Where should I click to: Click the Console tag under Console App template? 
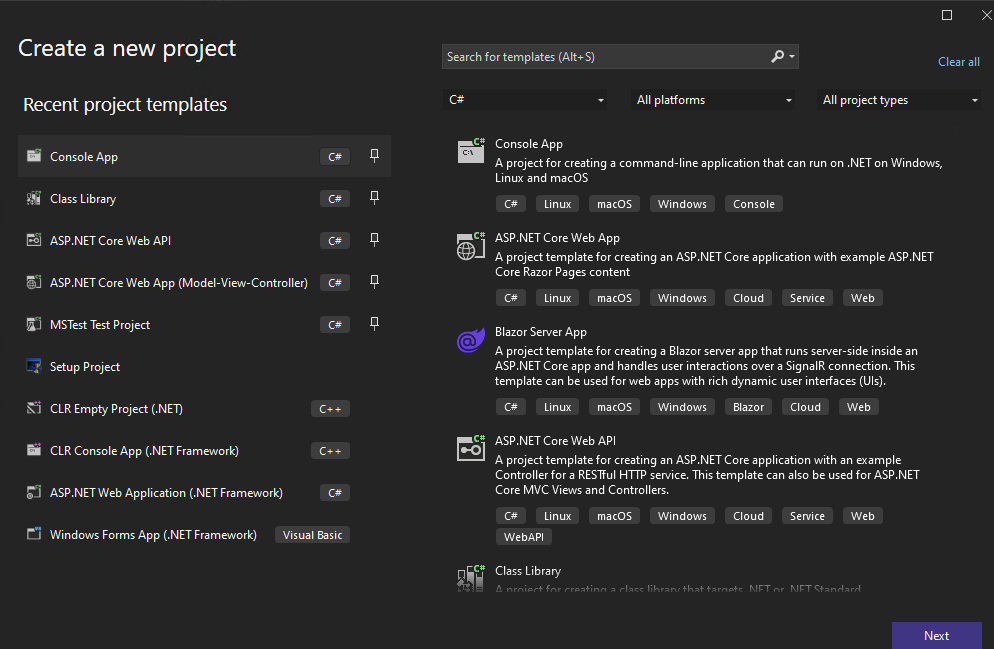pyautogui.click(x=754, y=204)
